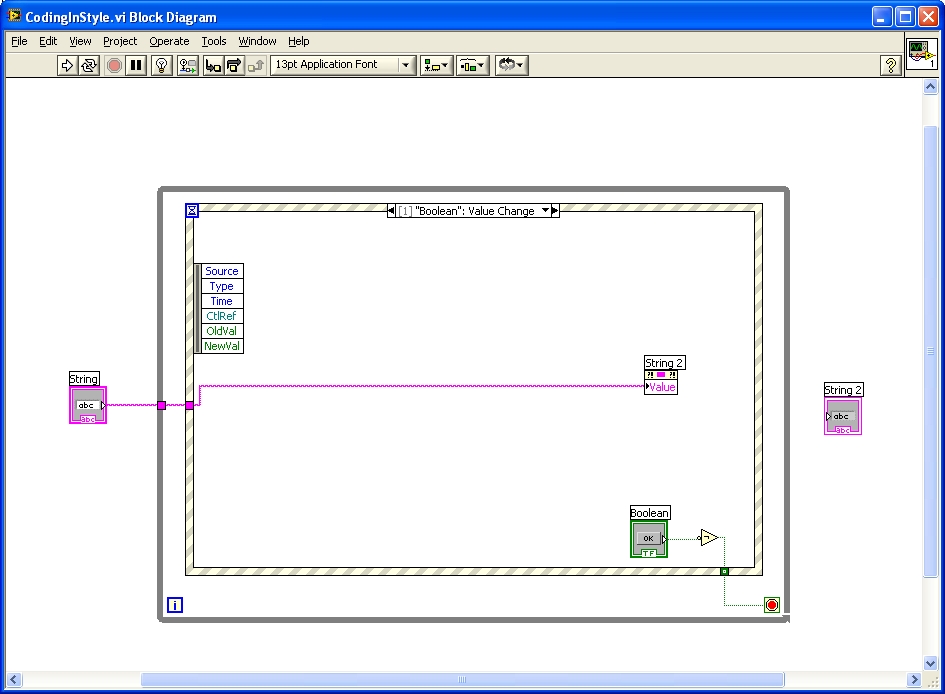Image resolution: width=945 pixels, height=694 pixels.
Task: Click Run Continuously icon
Action: (x=89, y=65)
